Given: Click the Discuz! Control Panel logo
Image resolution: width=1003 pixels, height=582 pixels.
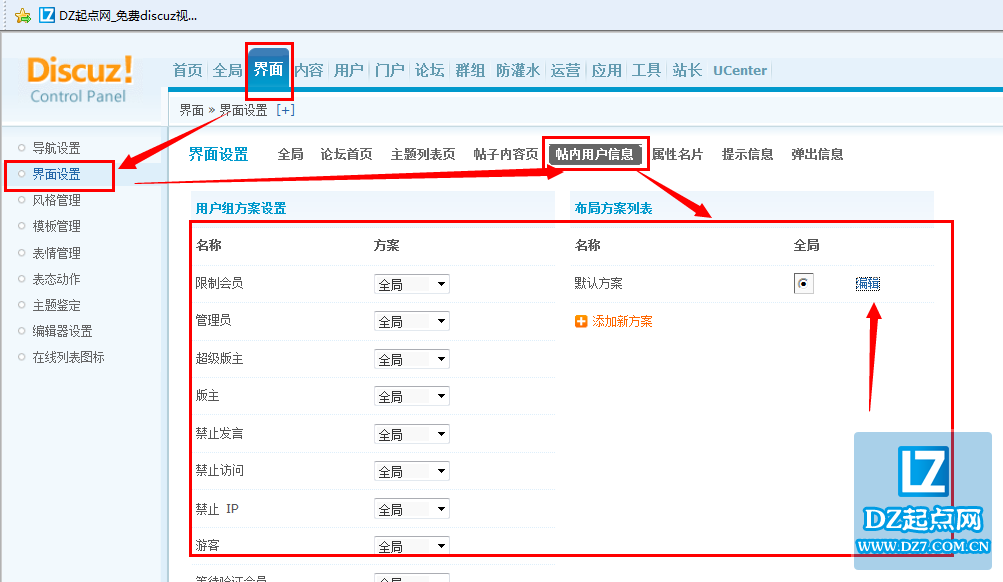Looking at the screenshot, I should [79, 78].
